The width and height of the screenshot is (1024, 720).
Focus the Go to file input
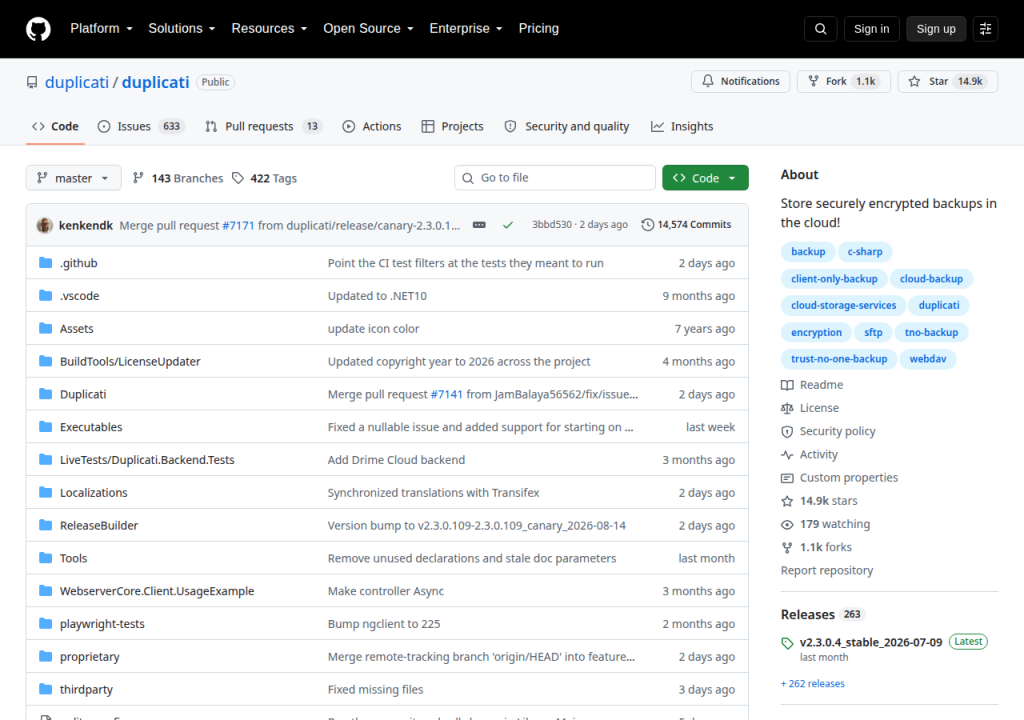[x=555, y=178]
